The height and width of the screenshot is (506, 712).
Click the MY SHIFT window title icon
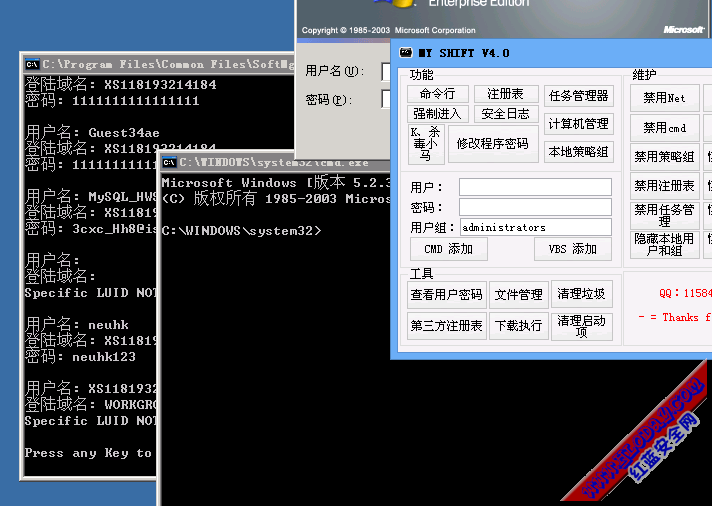pyautogui.click(x=405, y=53)
